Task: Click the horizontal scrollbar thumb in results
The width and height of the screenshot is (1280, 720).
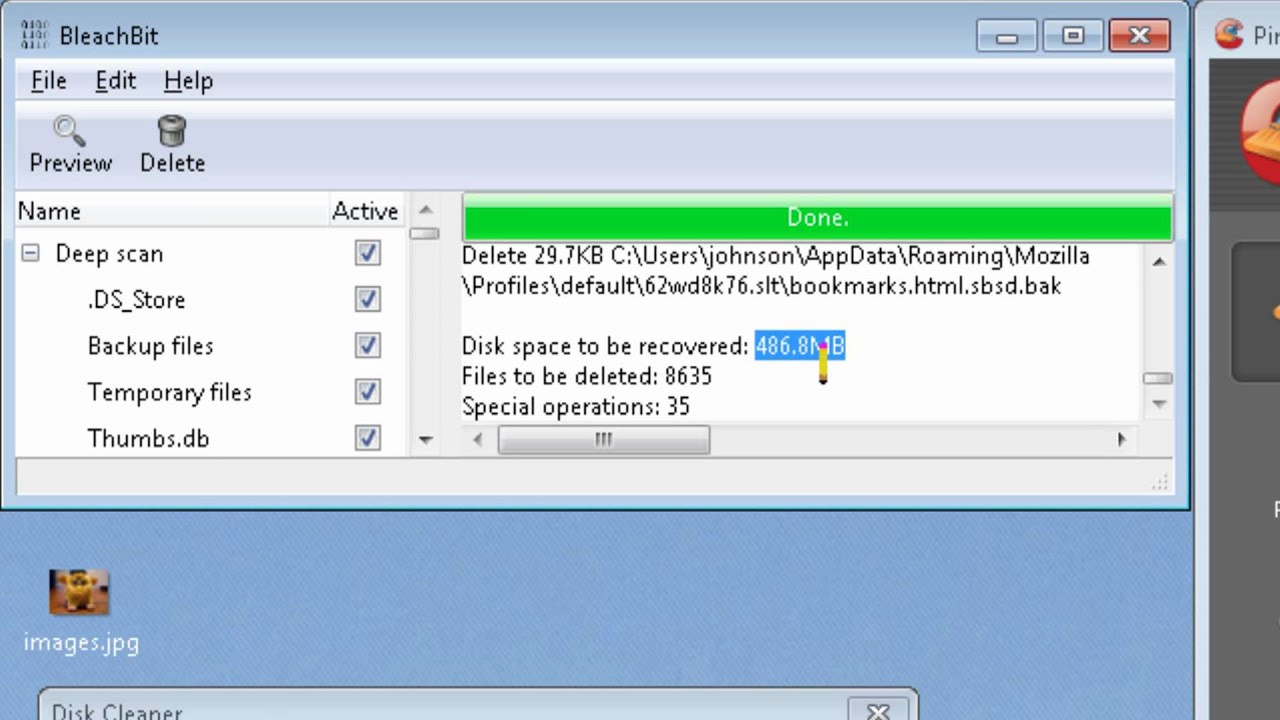Action: pos(604,439)
